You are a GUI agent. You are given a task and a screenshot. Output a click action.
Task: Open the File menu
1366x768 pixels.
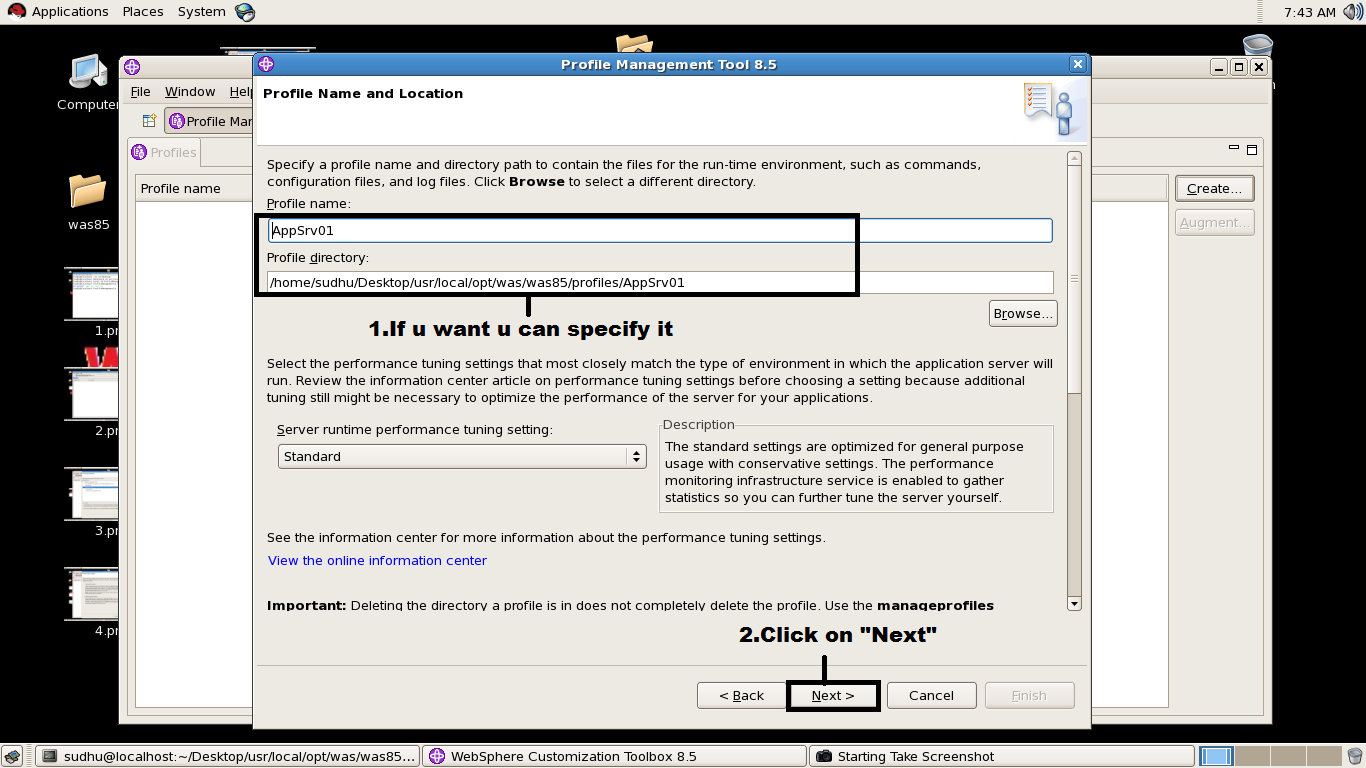click(x=140, y=91)
